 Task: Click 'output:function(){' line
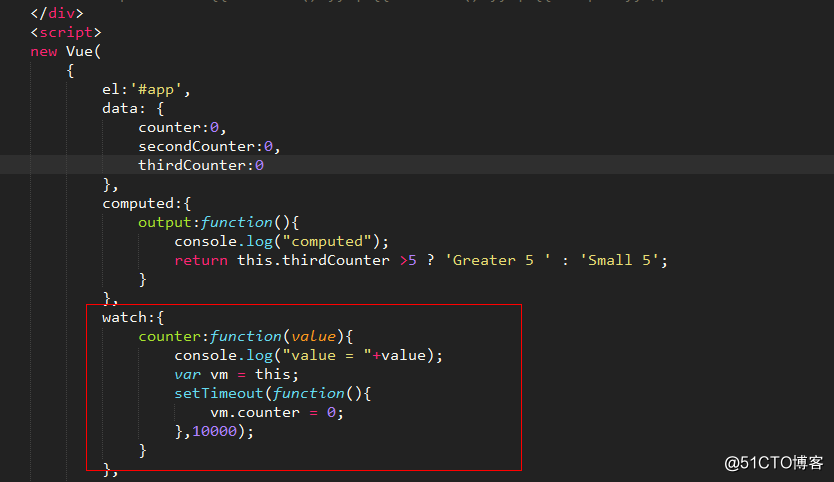[219, 222]
